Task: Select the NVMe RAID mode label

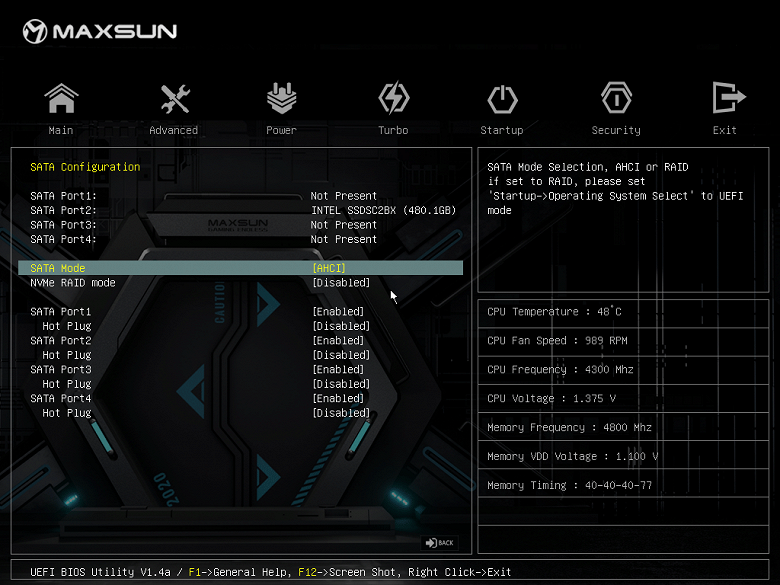Action: 73,283
